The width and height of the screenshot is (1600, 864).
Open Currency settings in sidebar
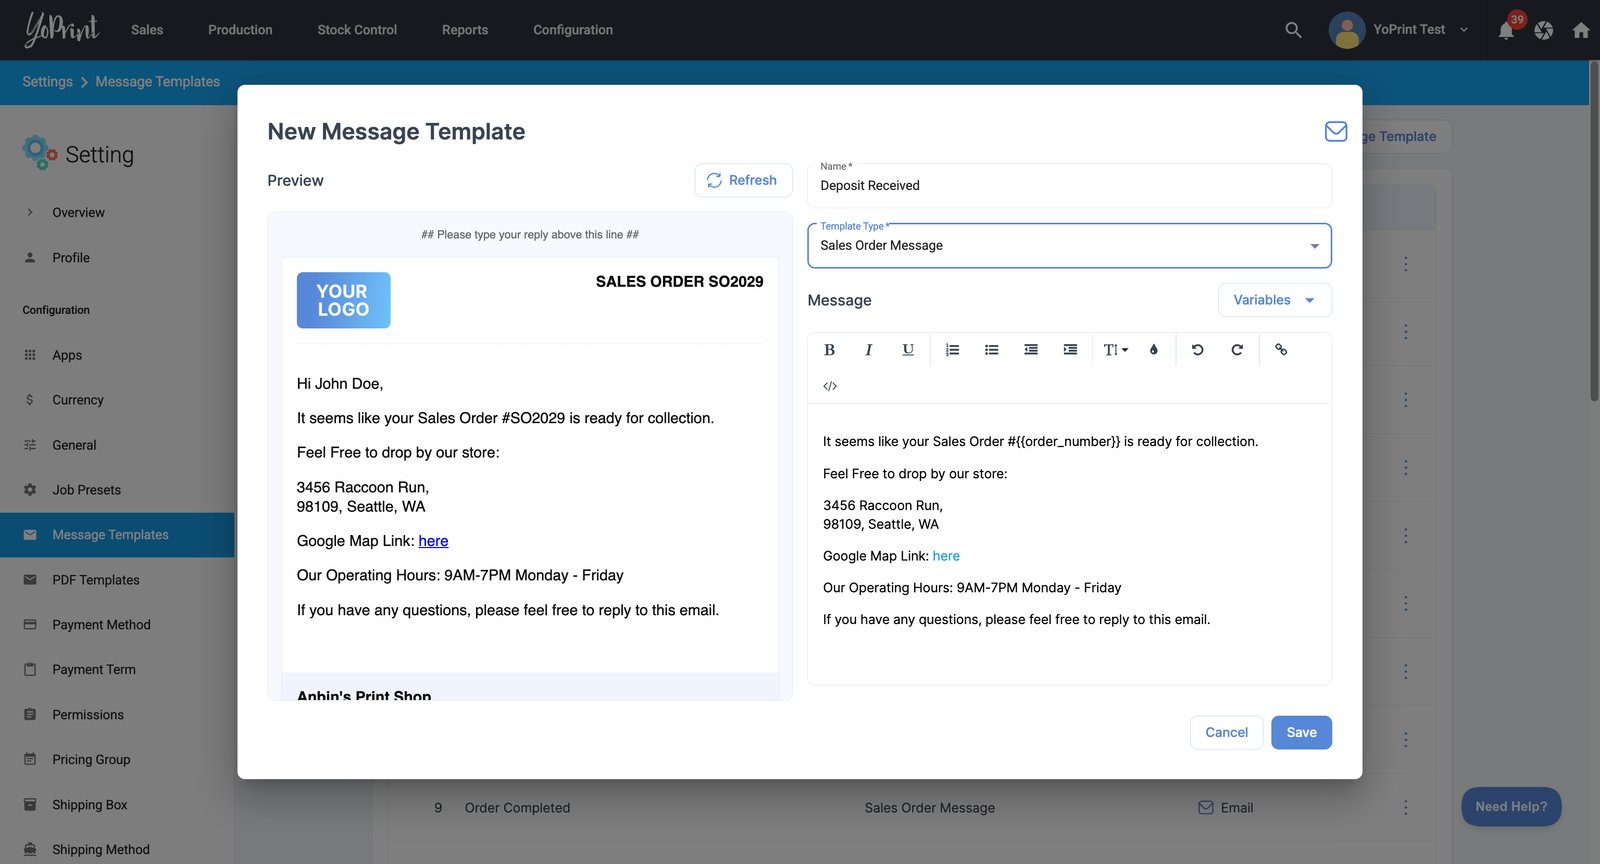78,400
